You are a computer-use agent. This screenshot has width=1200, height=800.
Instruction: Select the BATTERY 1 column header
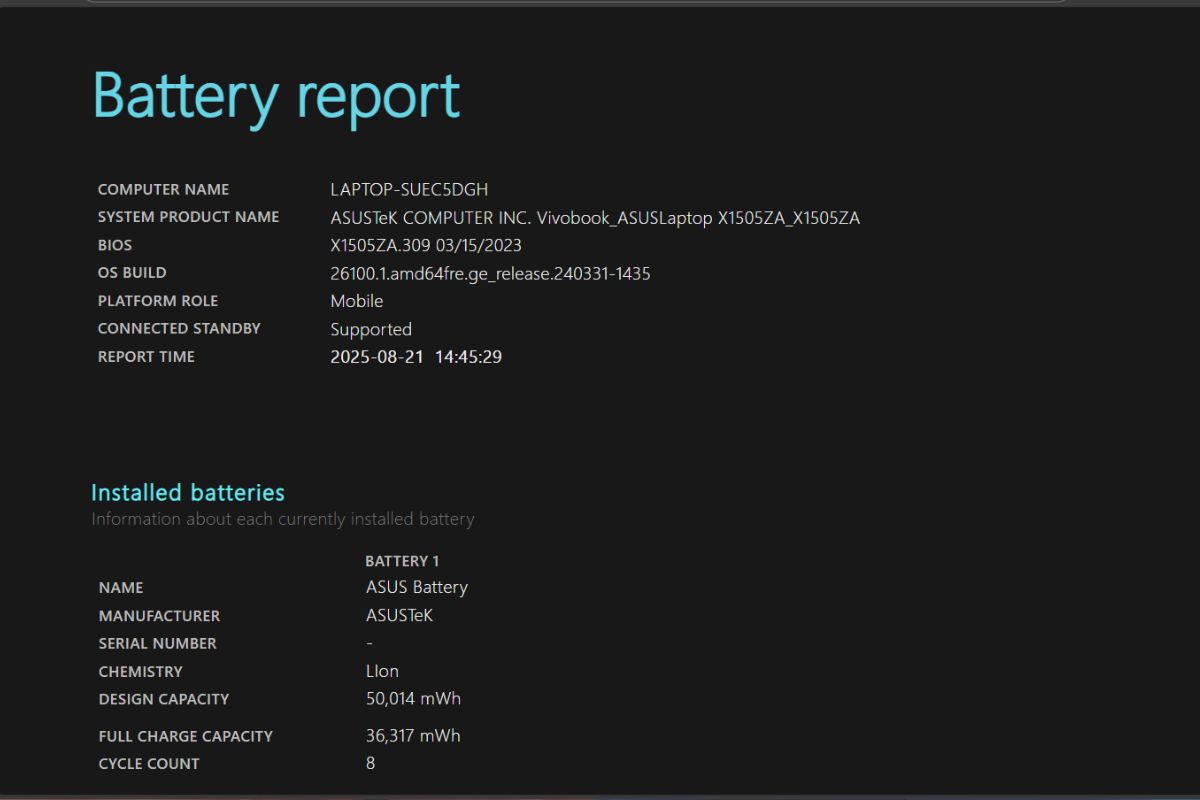[x=402, y=561]
